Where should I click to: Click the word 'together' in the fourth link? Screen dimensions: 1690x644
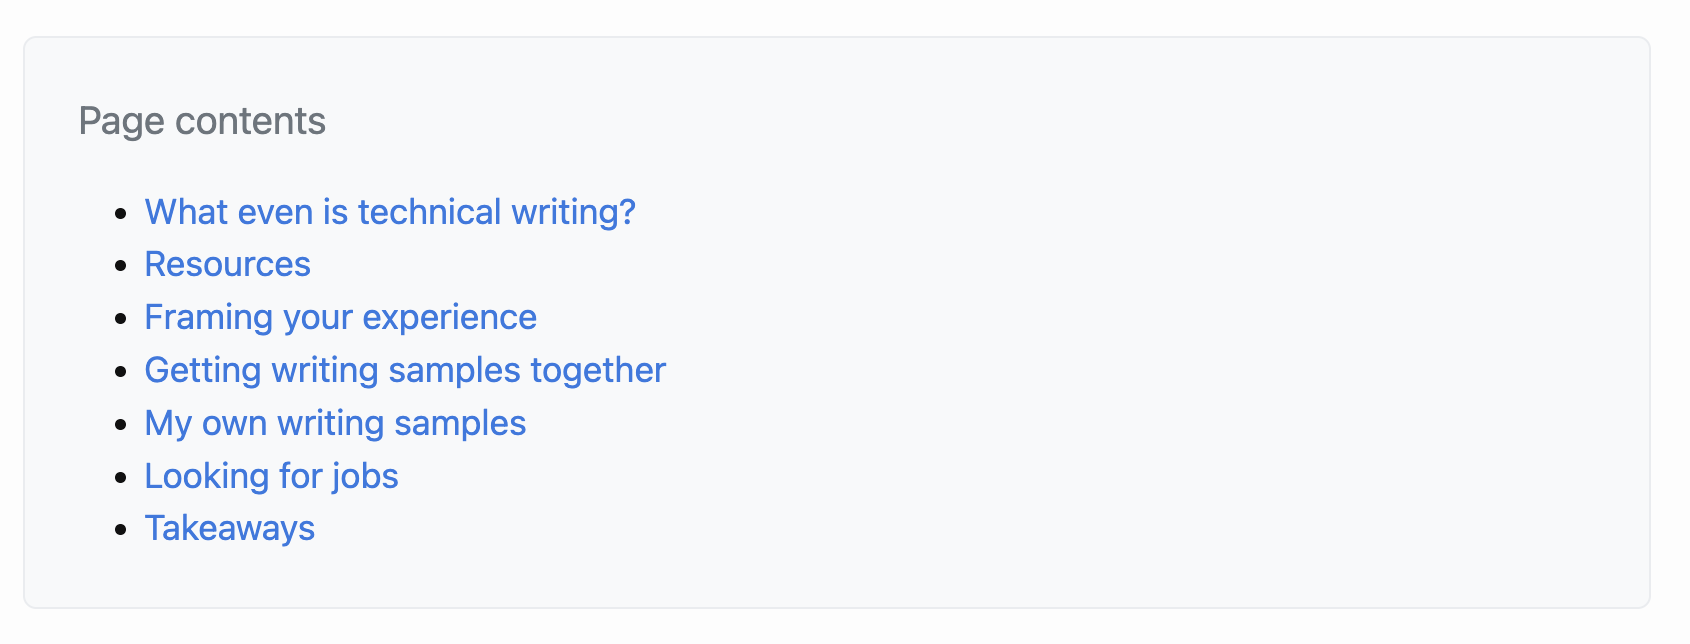click(598, 370)
